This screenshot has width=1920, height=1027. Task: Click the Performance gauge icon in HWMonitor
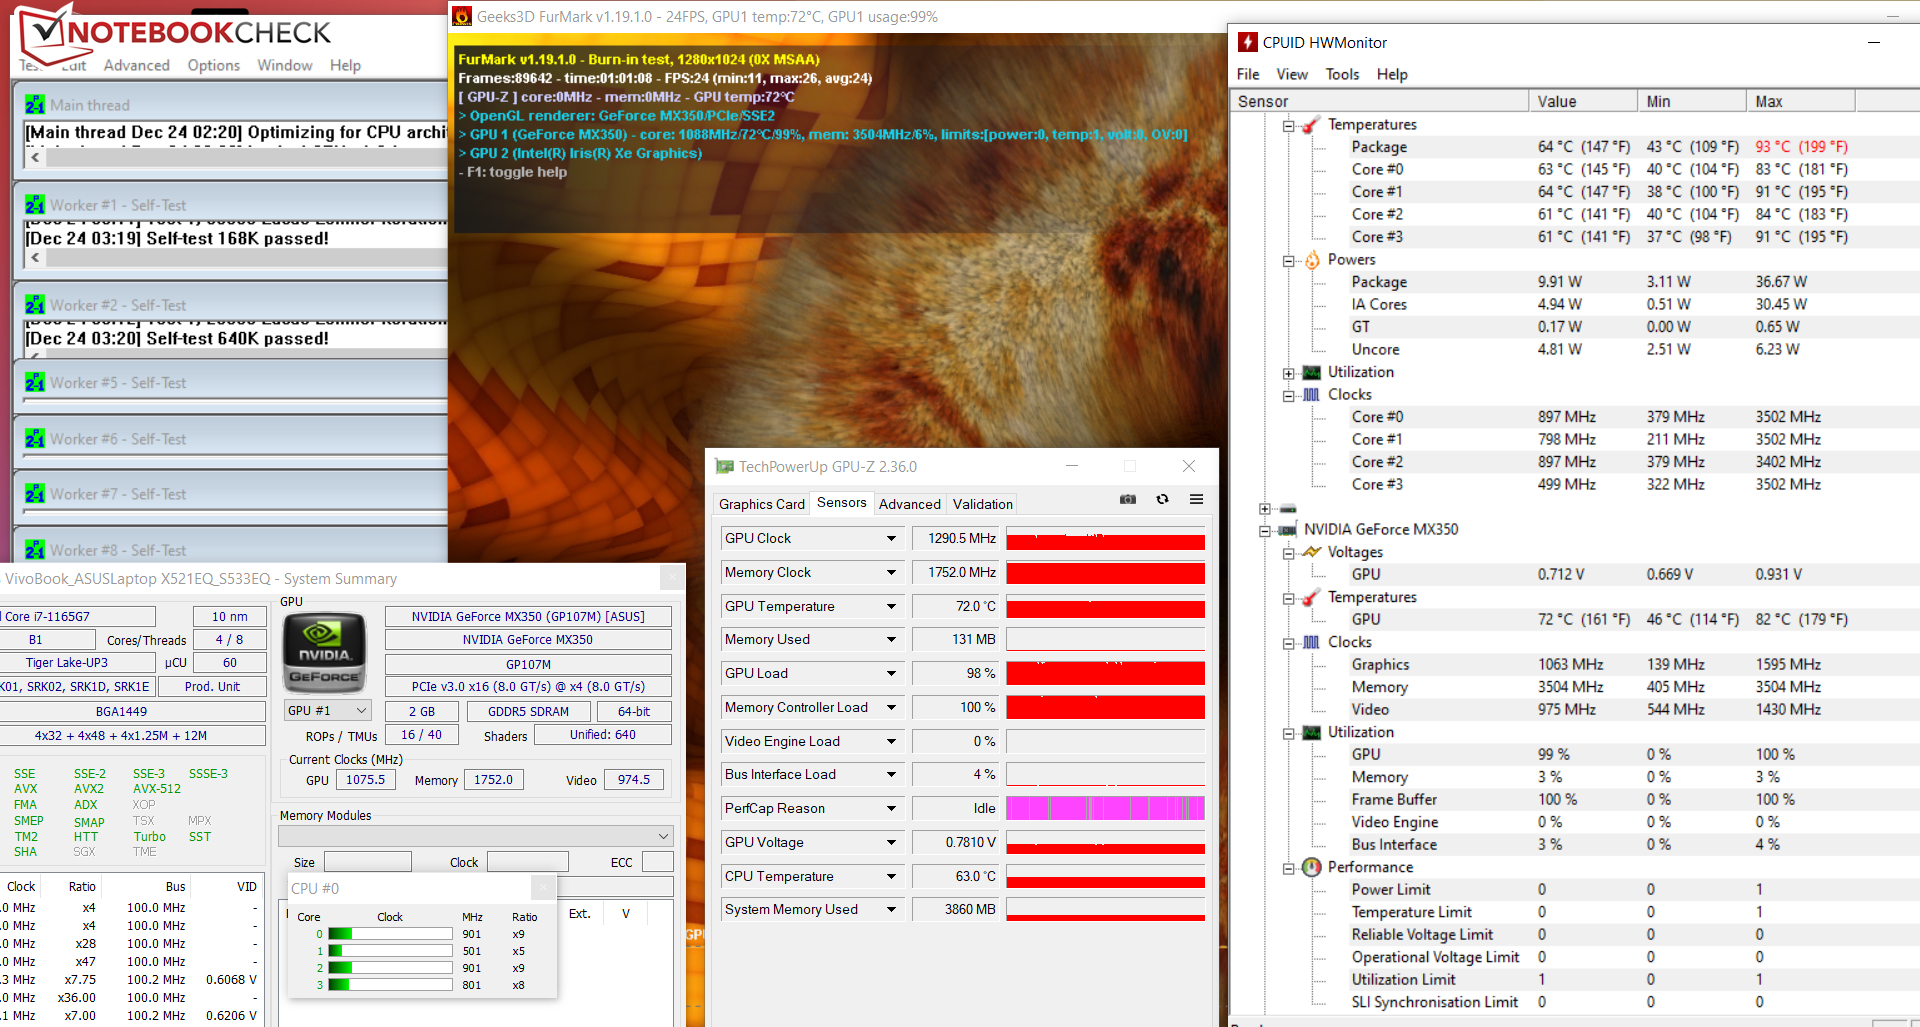pos(1311,867)
